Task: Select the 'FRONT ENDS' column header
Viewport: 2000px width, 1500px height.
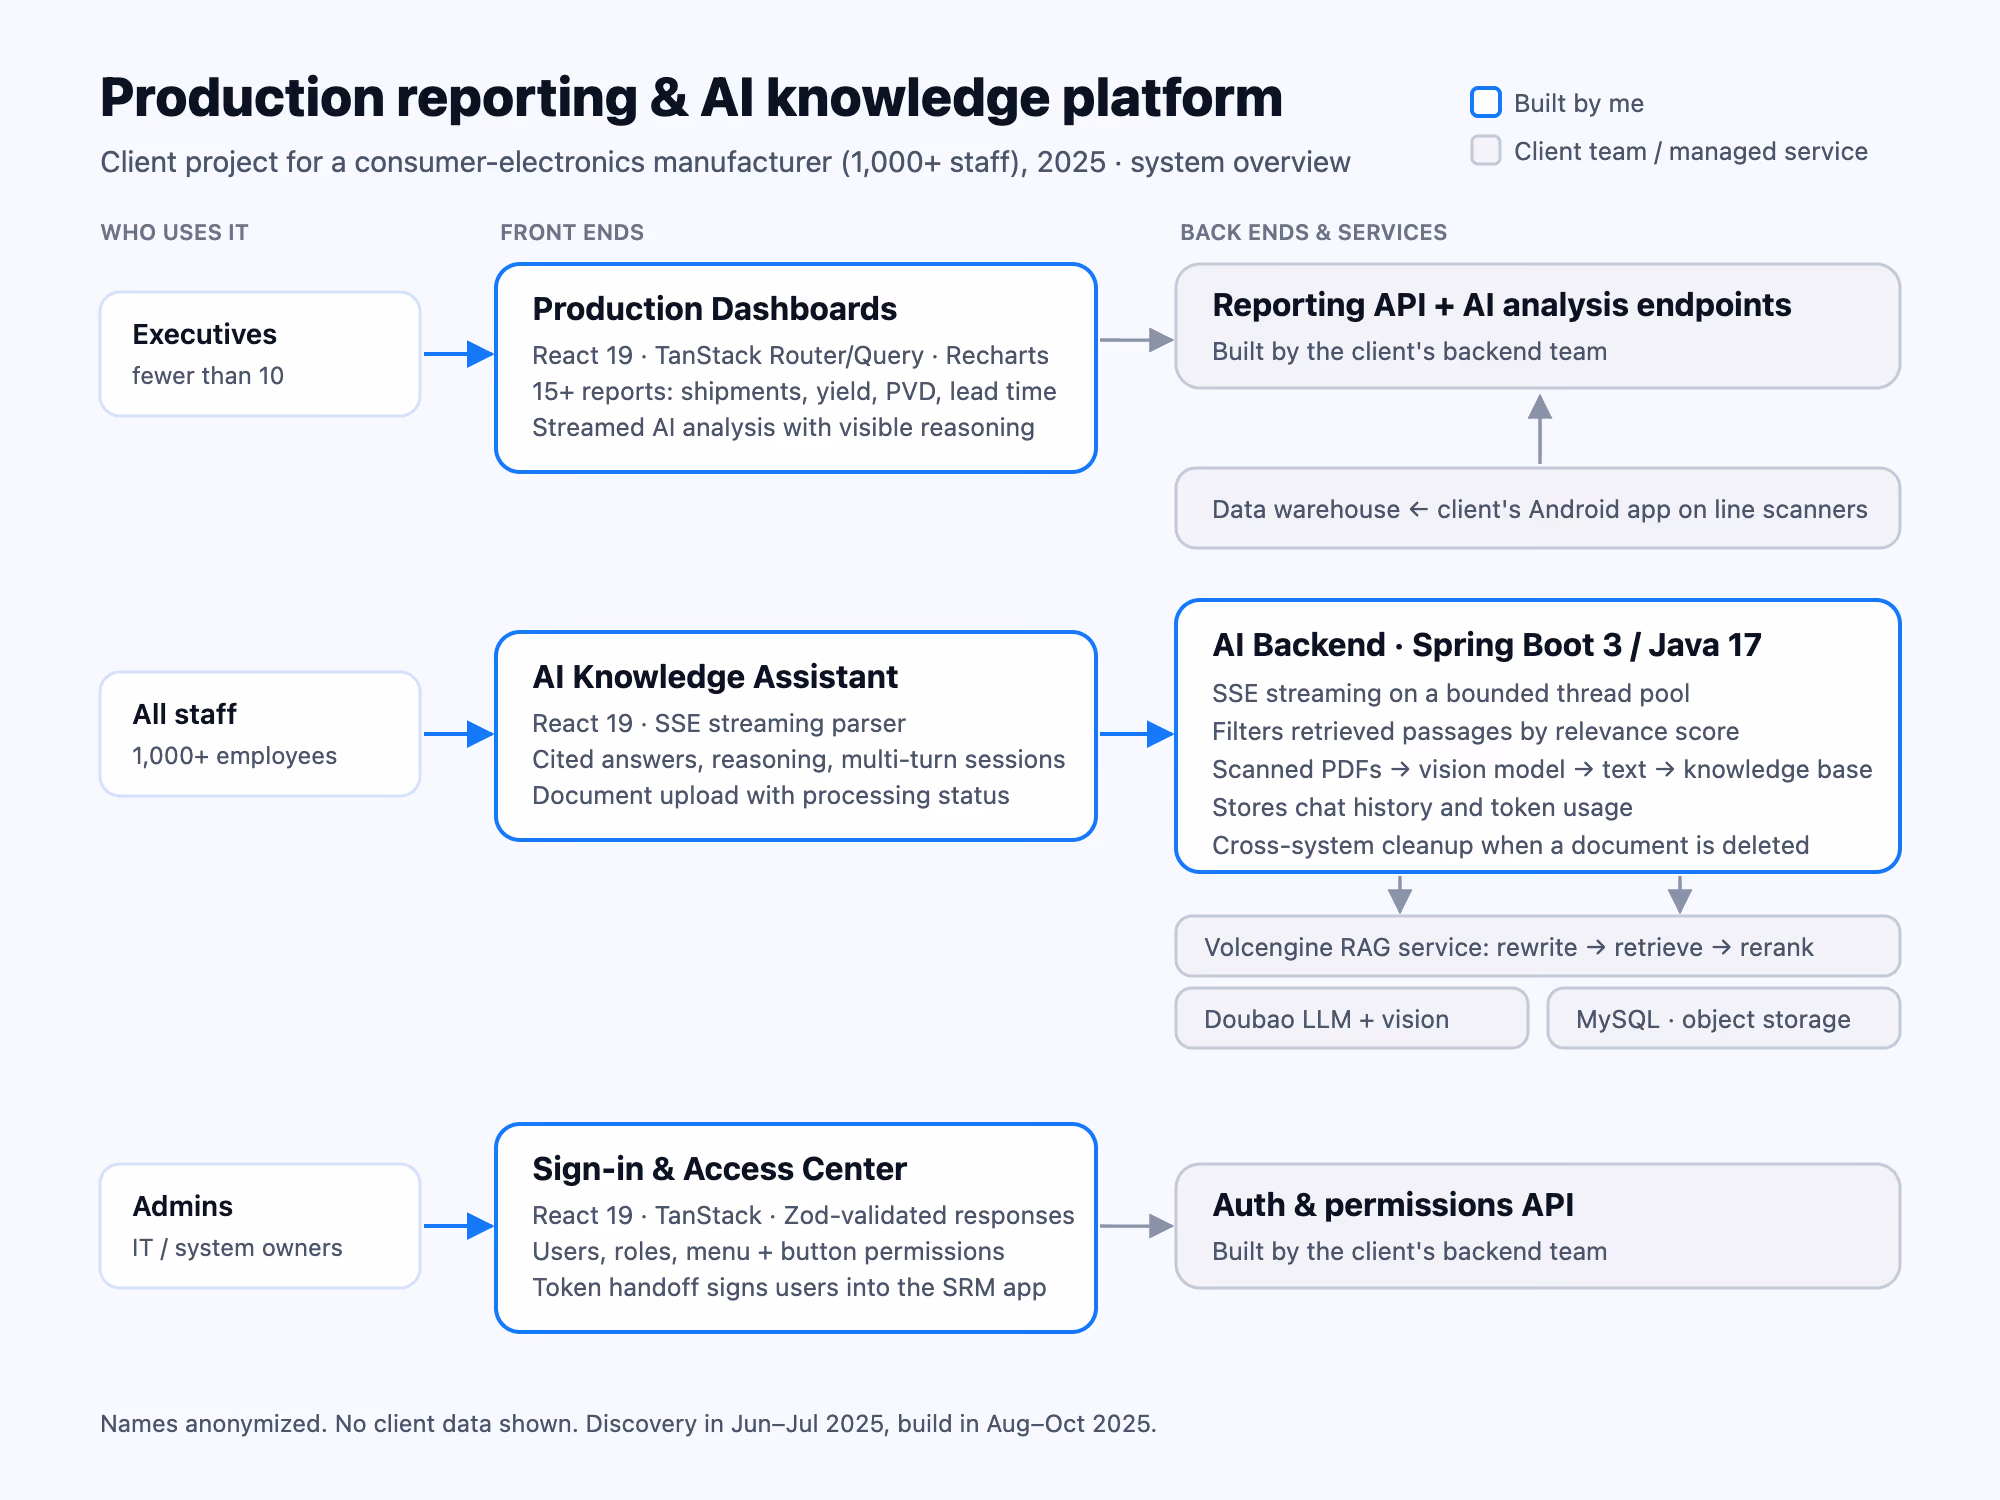Action: pos(572,232)
